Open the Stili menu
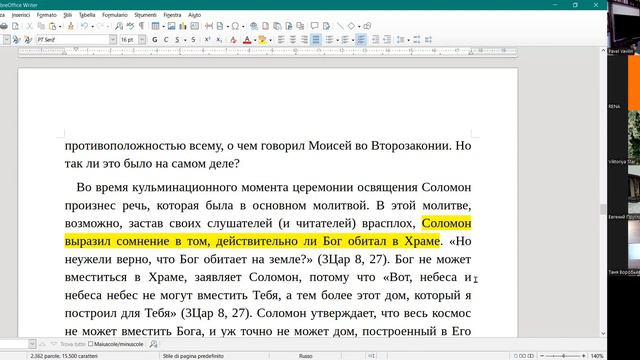The width and height of the screenshot is (640, 360). pyautogui.click(x=68, y=15)
